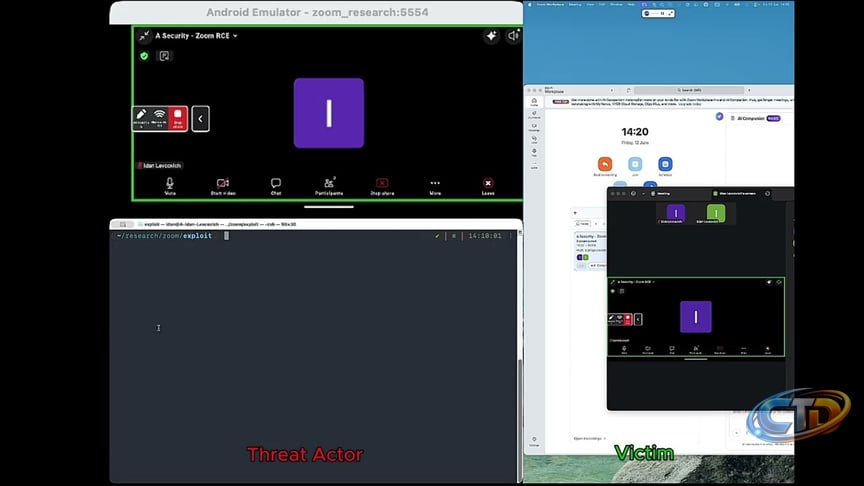864x486 pixels.
Task: Open the Upgrade today link in the banner
Action: 689,104
